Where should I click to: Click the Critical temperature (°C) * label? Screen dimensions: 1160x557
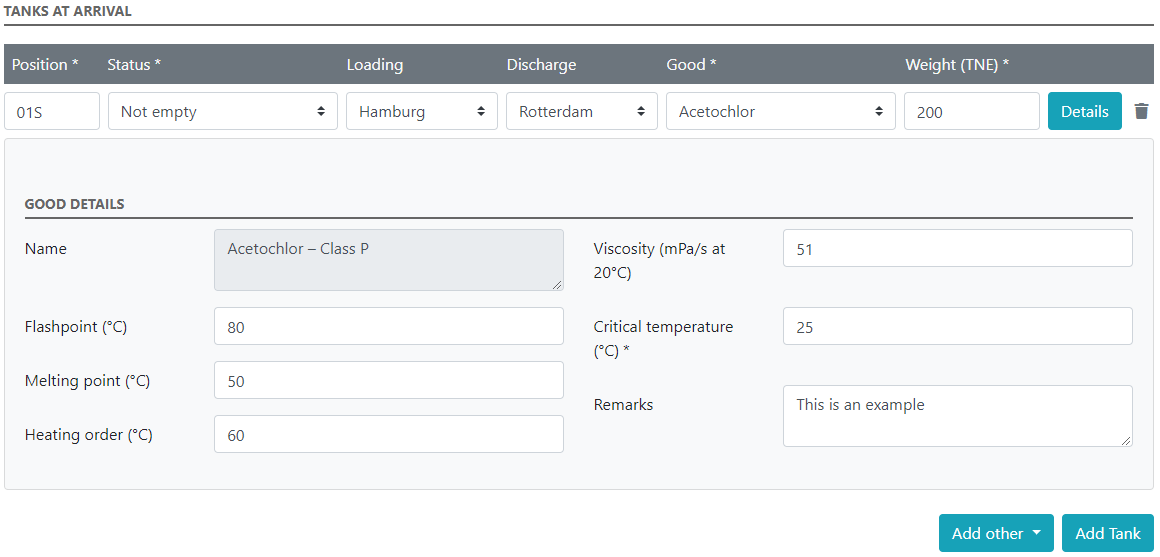click(664, 339)
